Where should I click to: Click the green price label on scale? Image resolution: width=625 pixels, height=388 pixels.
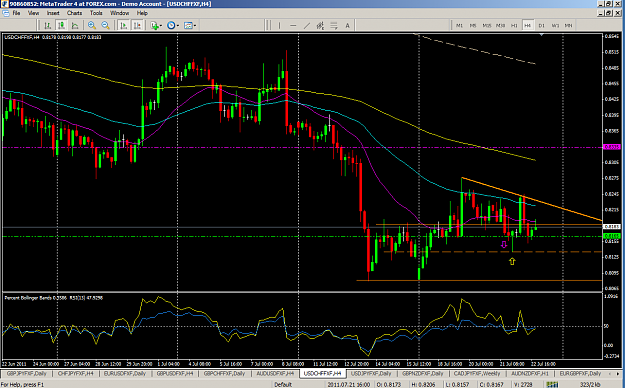pos(612,236)
